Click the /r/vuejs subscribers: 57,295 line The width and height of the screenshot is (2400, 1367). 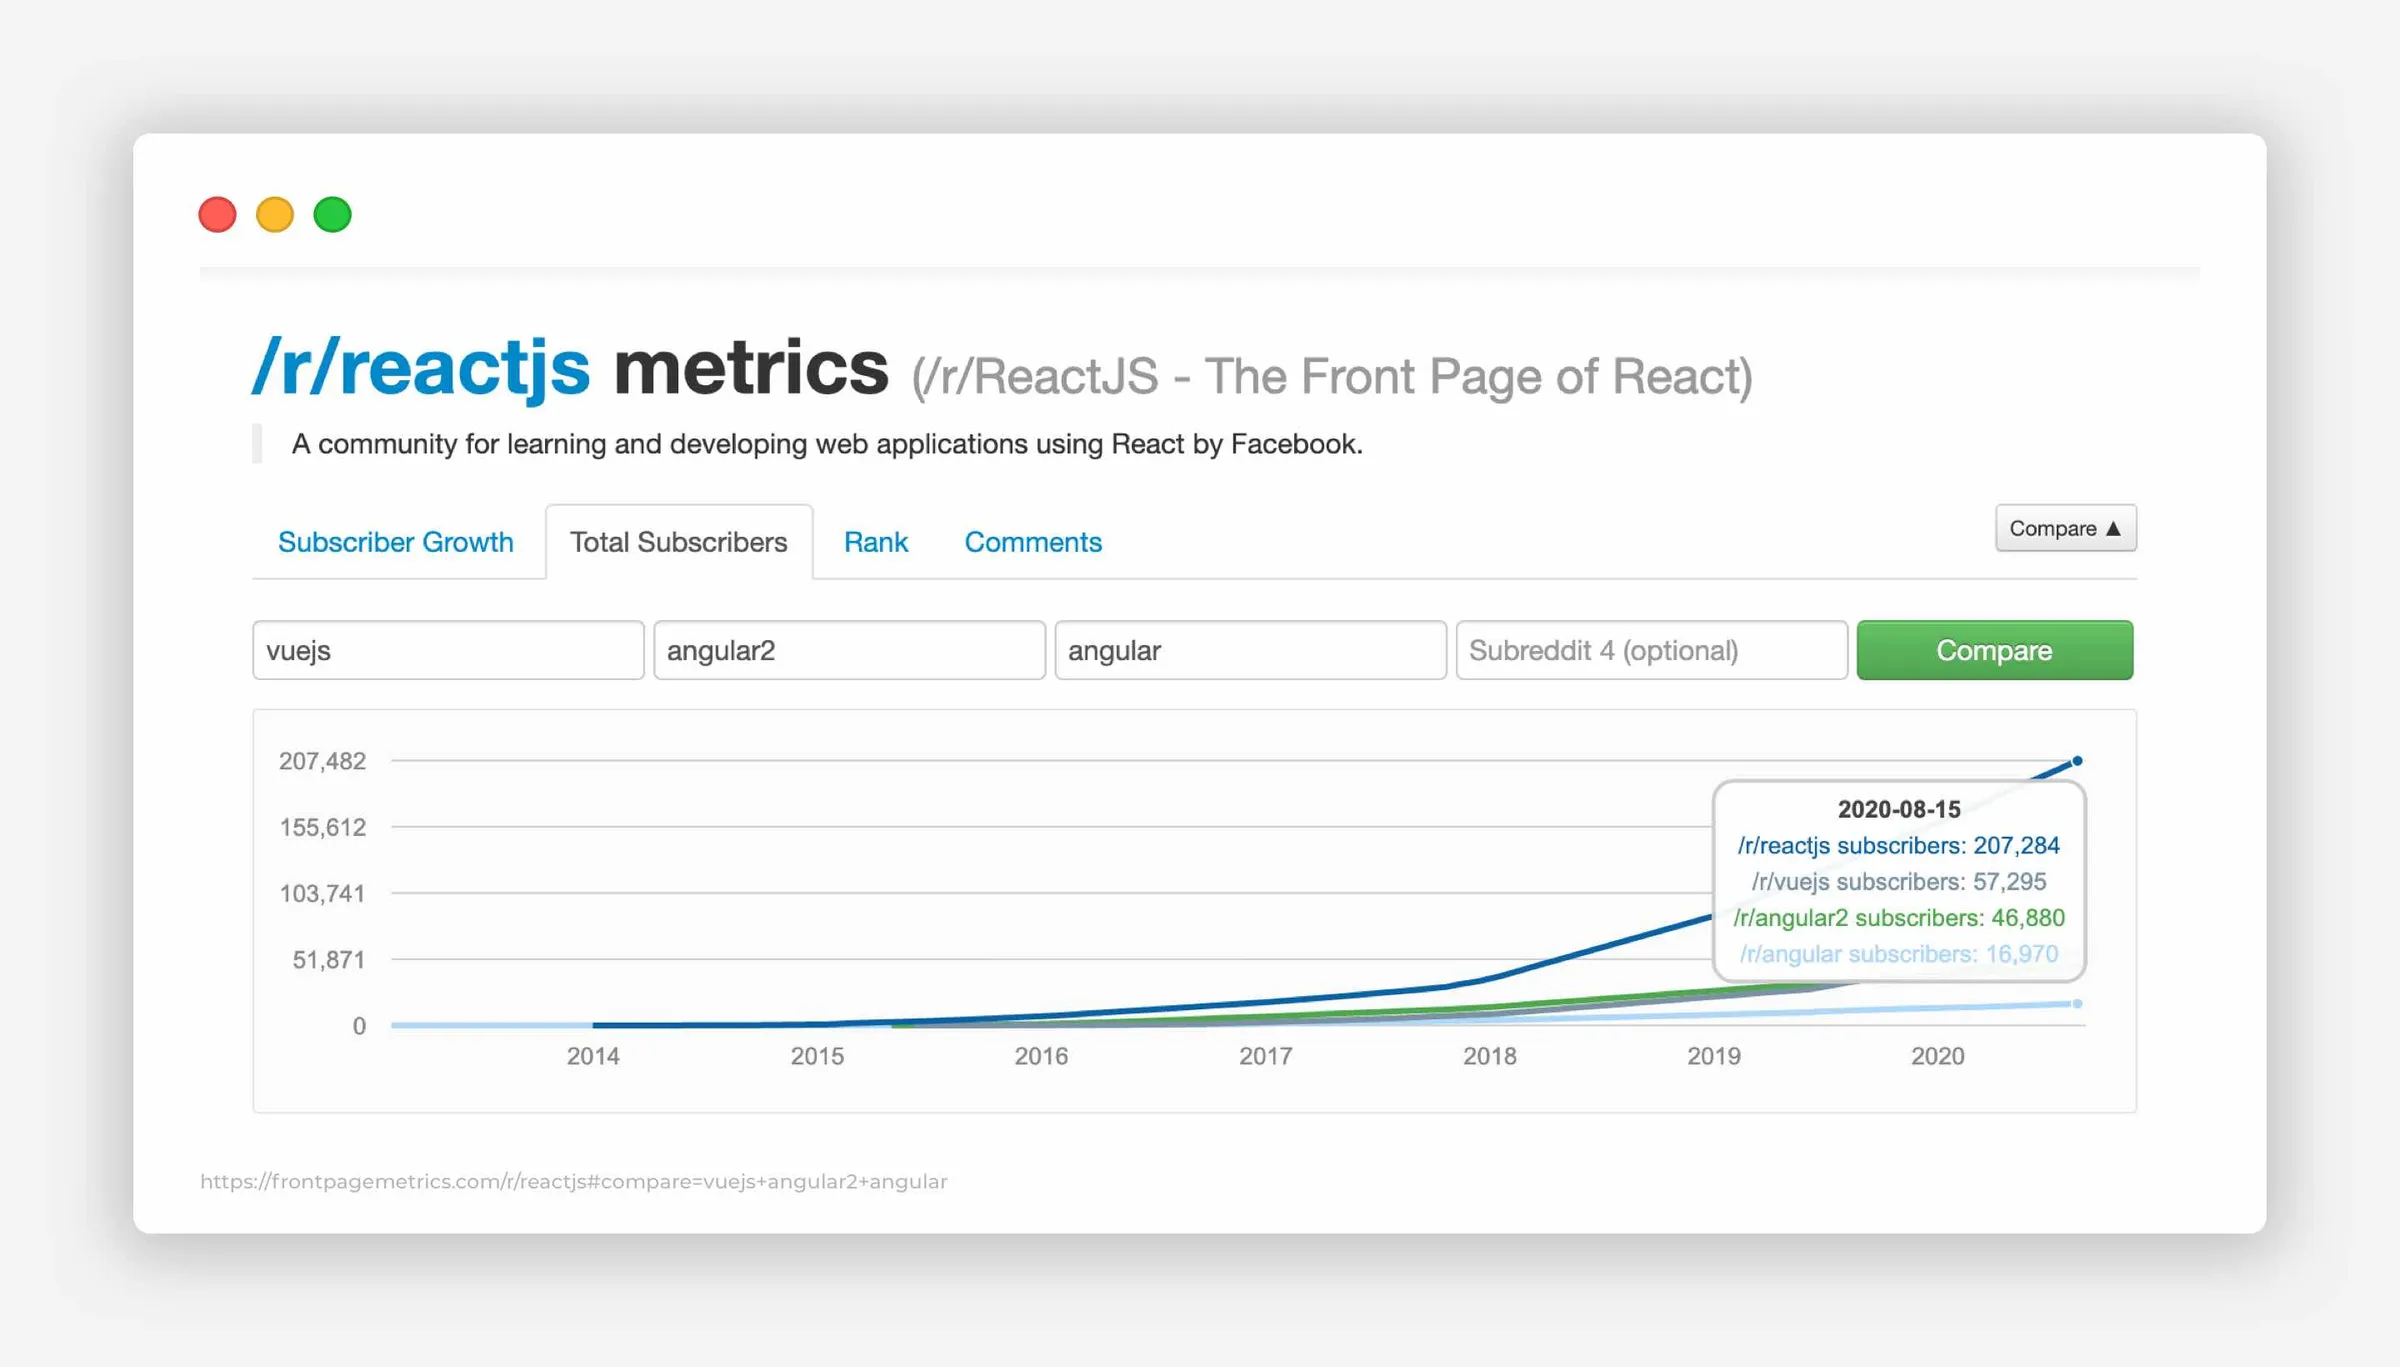tap(1899, 881)
